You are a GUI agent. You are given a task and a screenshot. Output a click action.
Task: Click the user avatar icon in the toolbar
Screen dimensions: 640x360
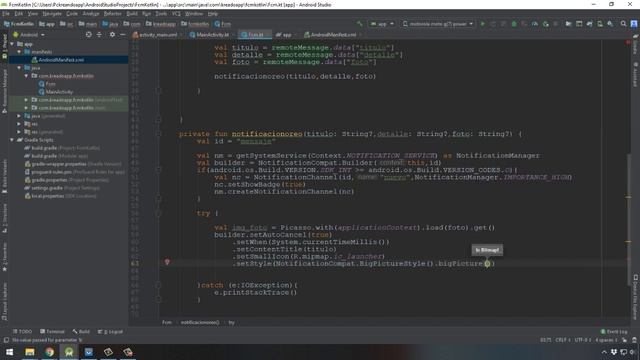tap(634, 24)
